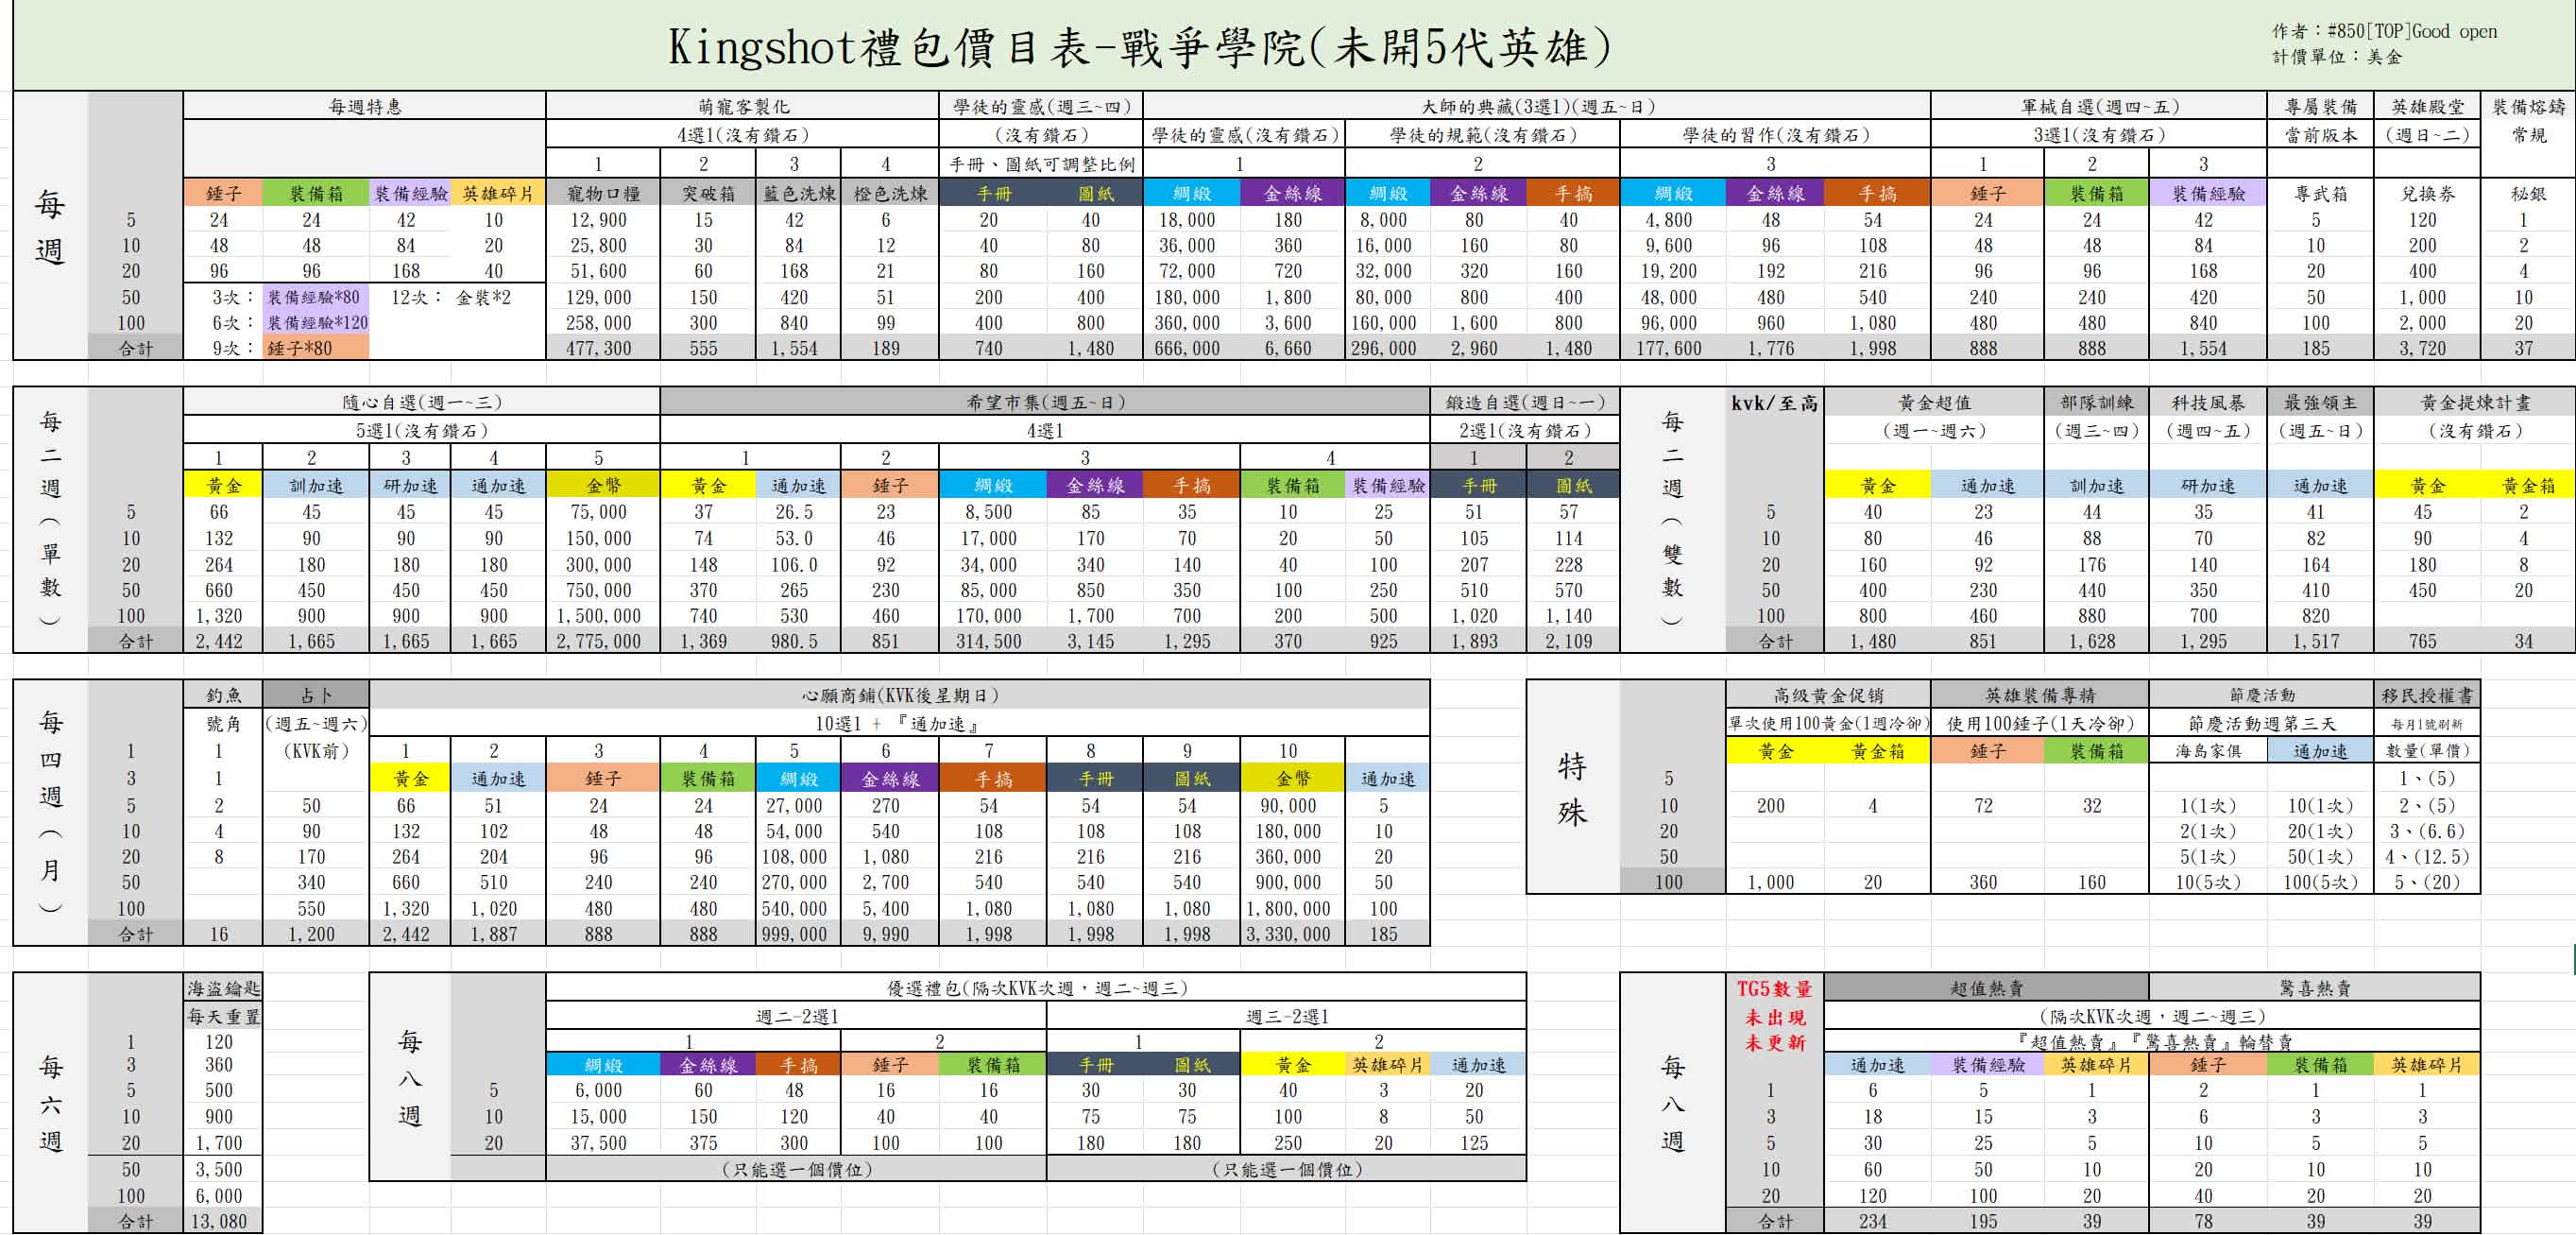Select the '手冊、圖紙可調整比例' note cell

point(1041,165)
